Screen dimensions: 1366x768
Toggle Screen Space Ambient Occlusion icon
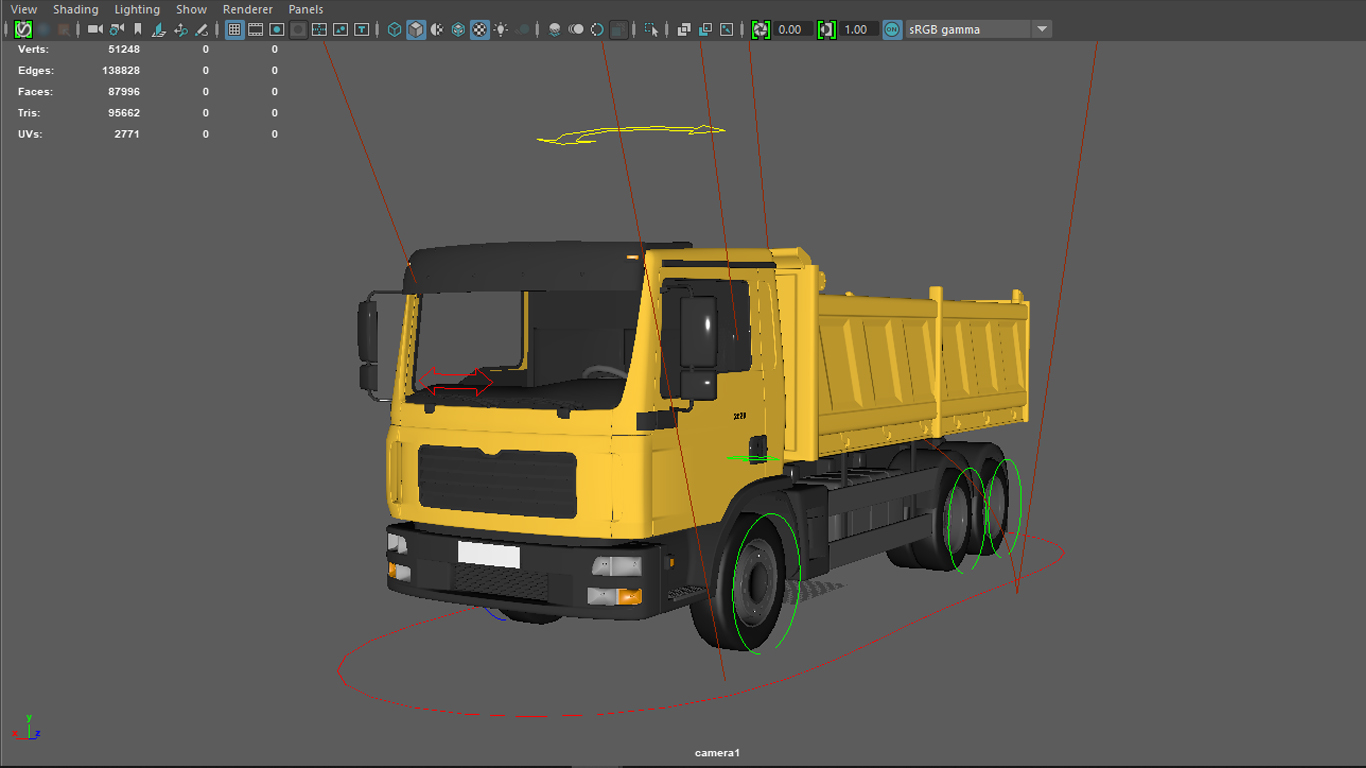tap(555, 29)
